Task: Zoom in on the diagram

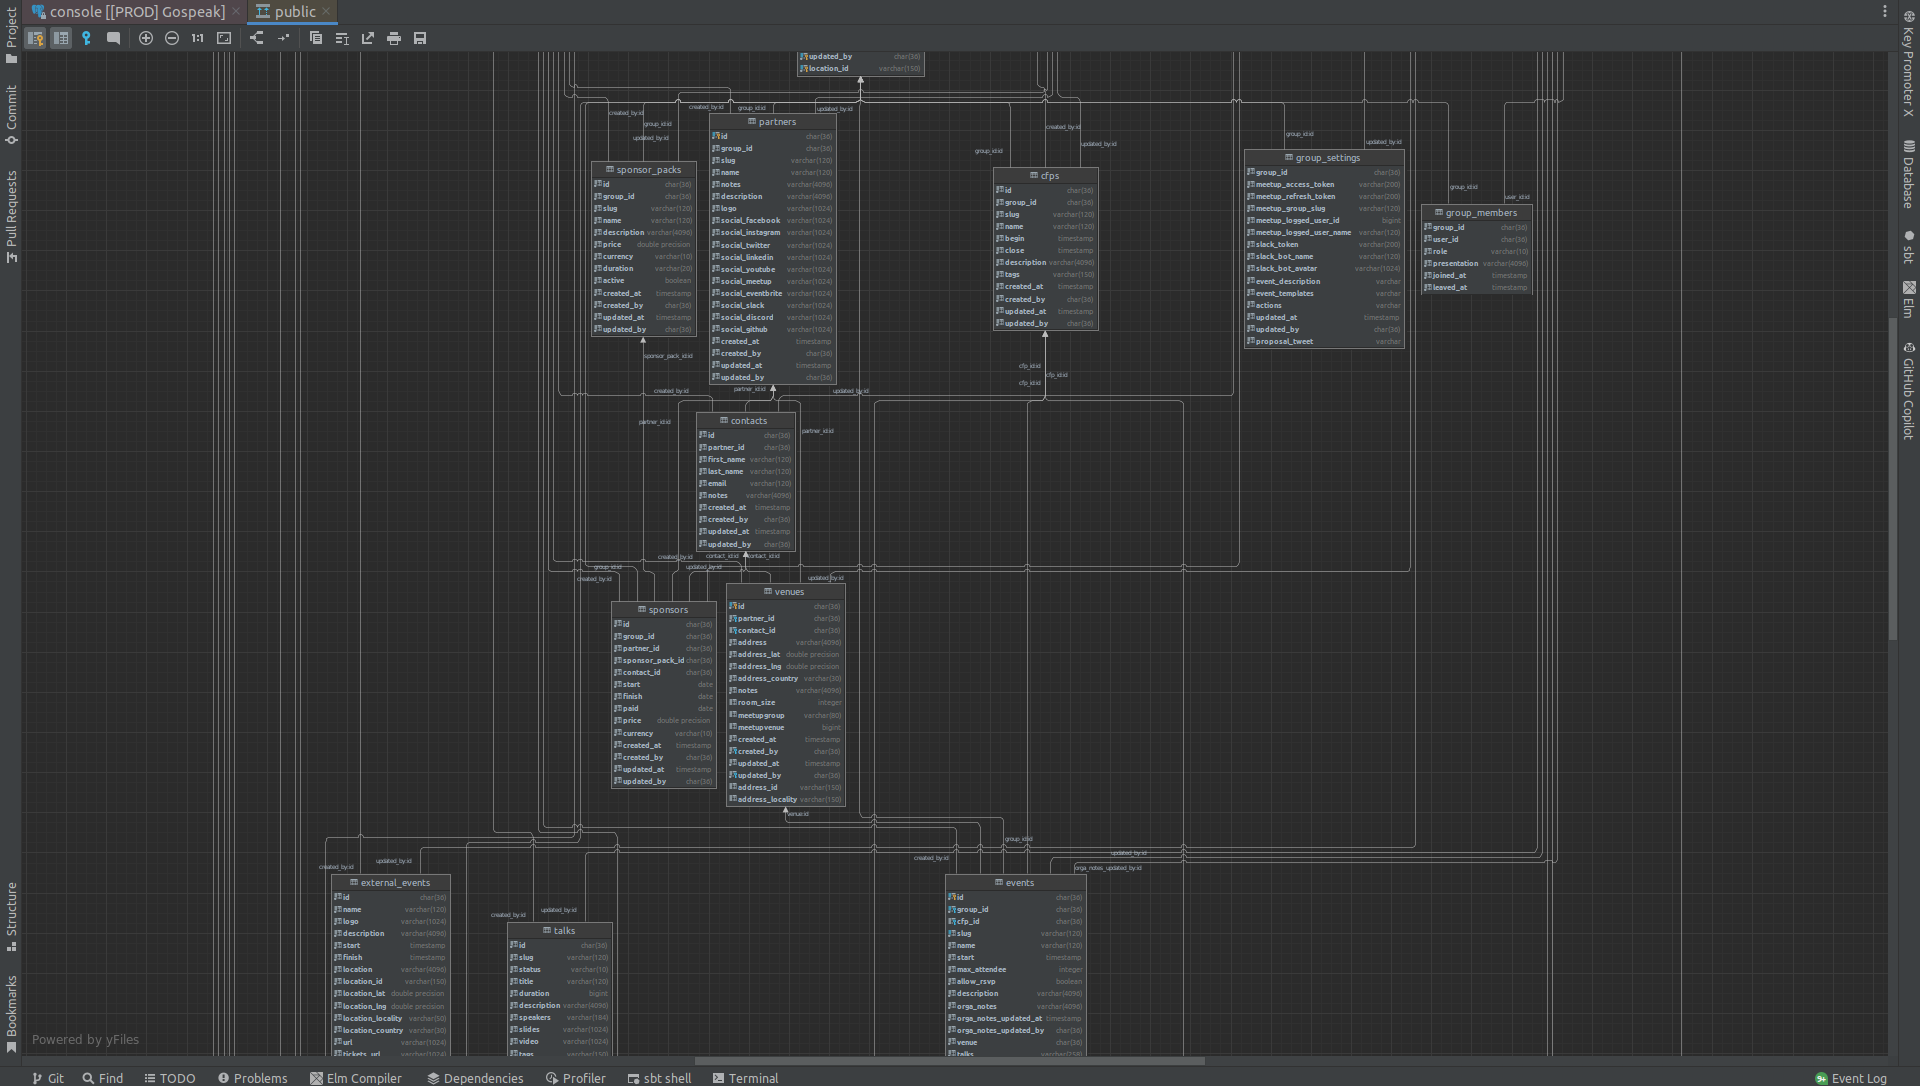Action: coord(146,38)
